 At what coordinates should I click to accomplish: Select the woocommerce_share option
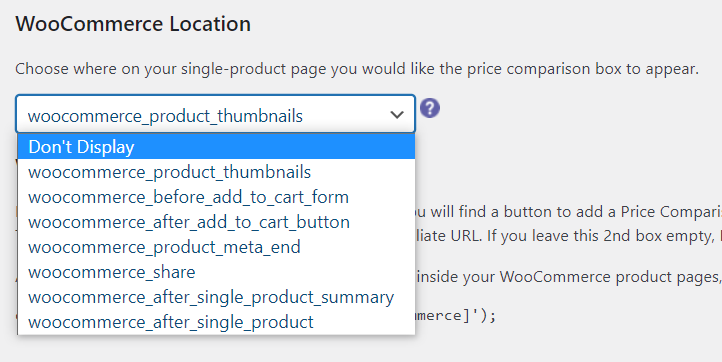[x=216, y=272]
